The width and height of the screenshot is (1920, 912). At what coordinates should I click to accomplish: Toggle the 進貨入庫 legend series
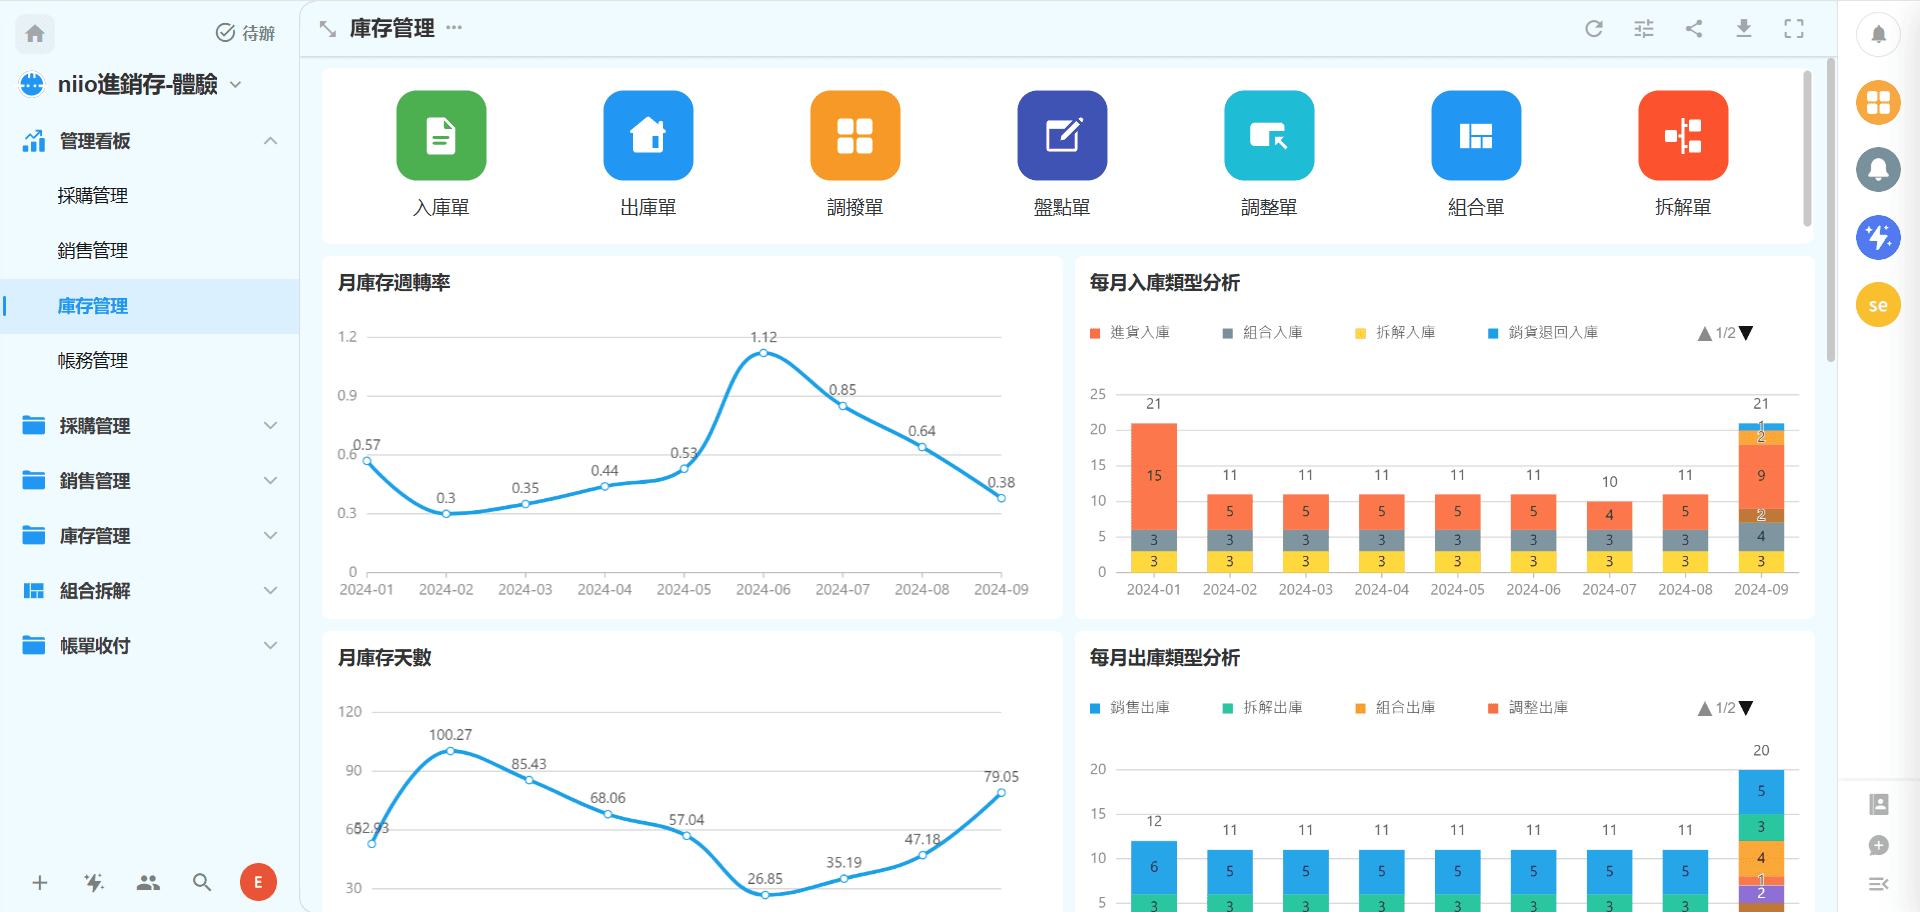pos(1130,333)
